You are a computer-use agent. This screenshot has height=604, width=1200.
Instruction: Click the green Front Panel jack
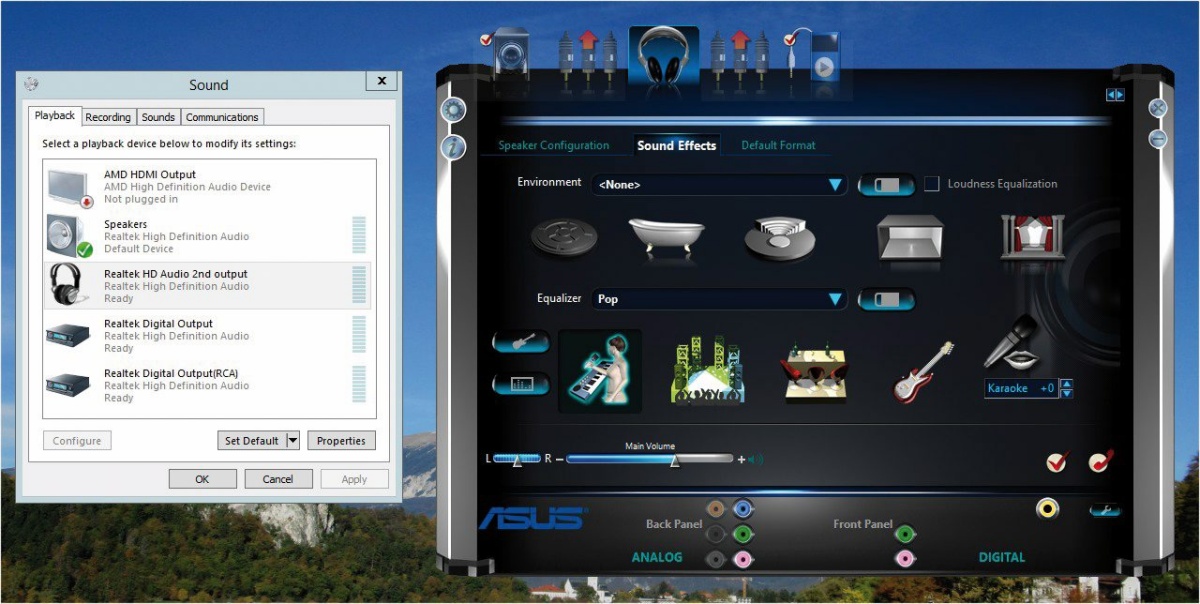click(905, 534)
